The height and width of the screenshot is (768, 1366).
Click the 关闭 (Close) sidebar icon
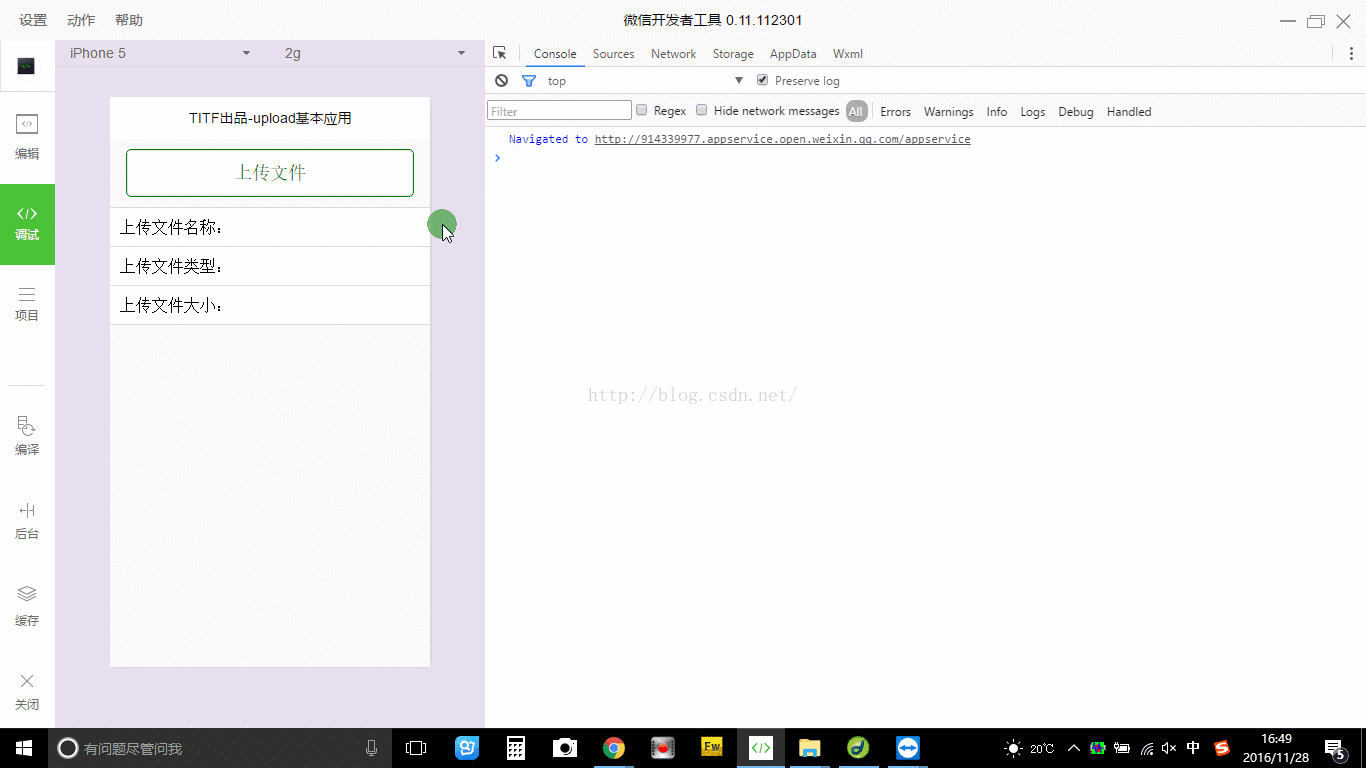coord(27,692)
